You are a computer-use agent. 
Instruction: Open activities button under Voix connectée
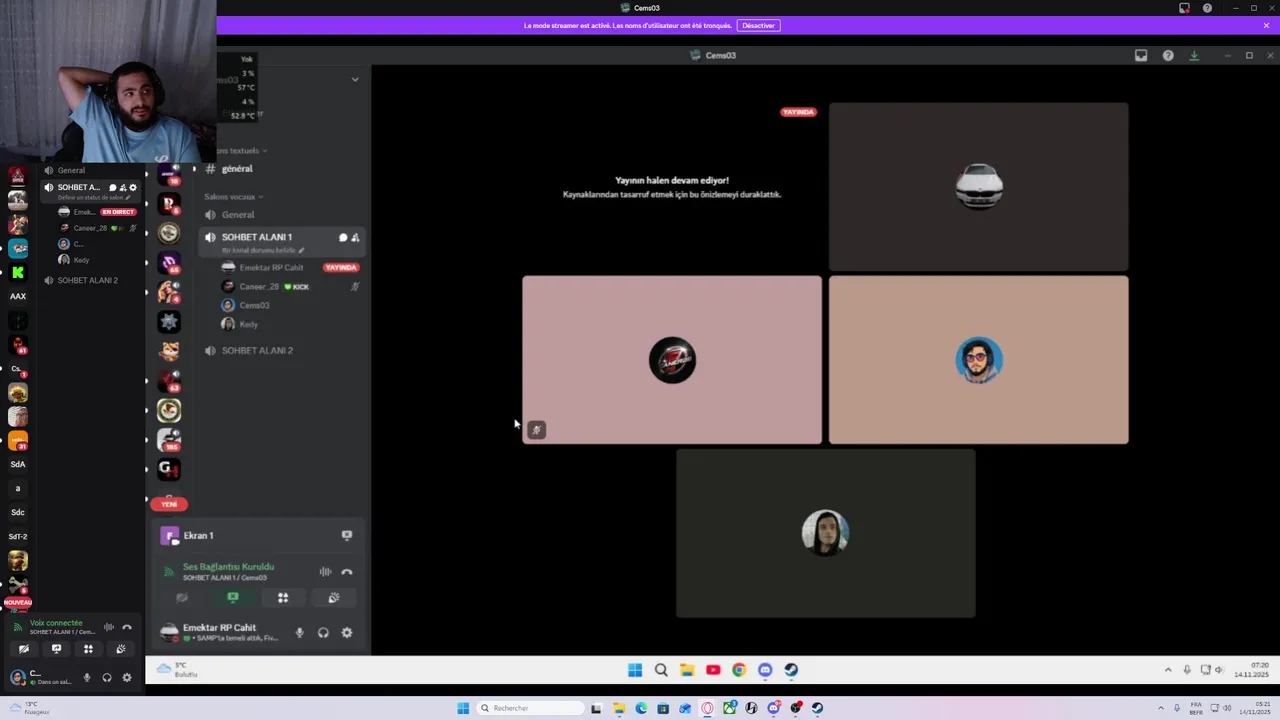pos(88,649)
